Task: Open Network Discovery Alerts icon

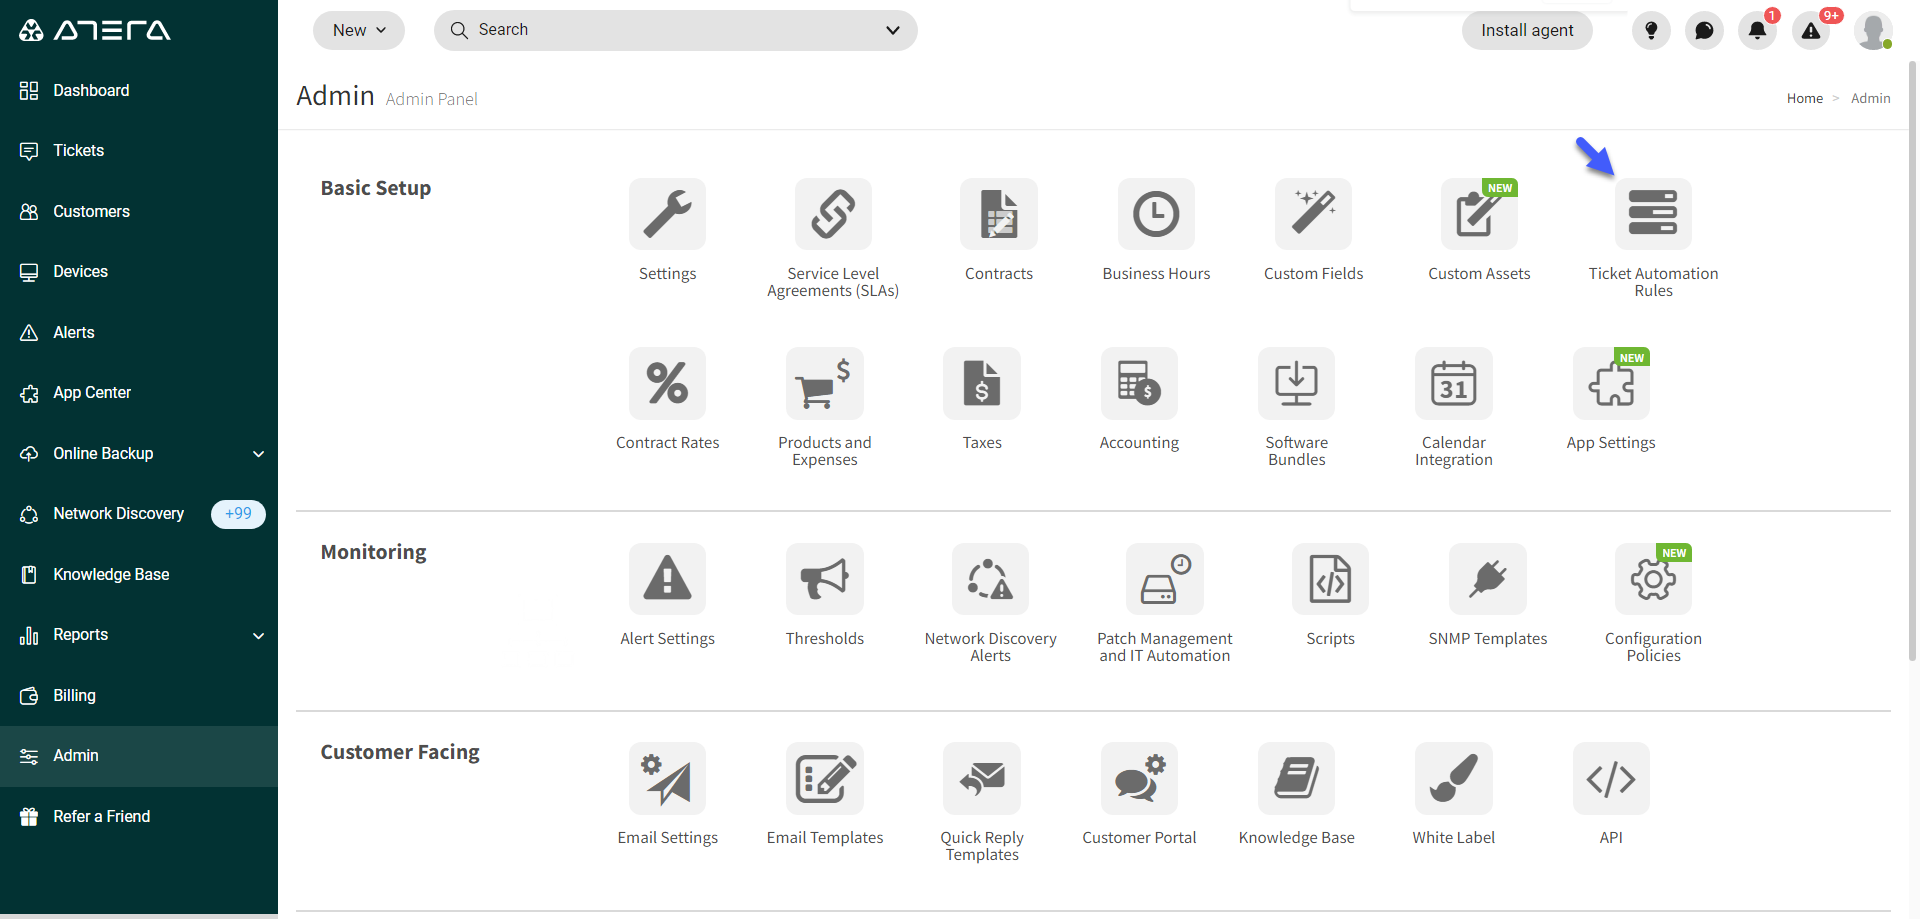Action: click(990, 579)
